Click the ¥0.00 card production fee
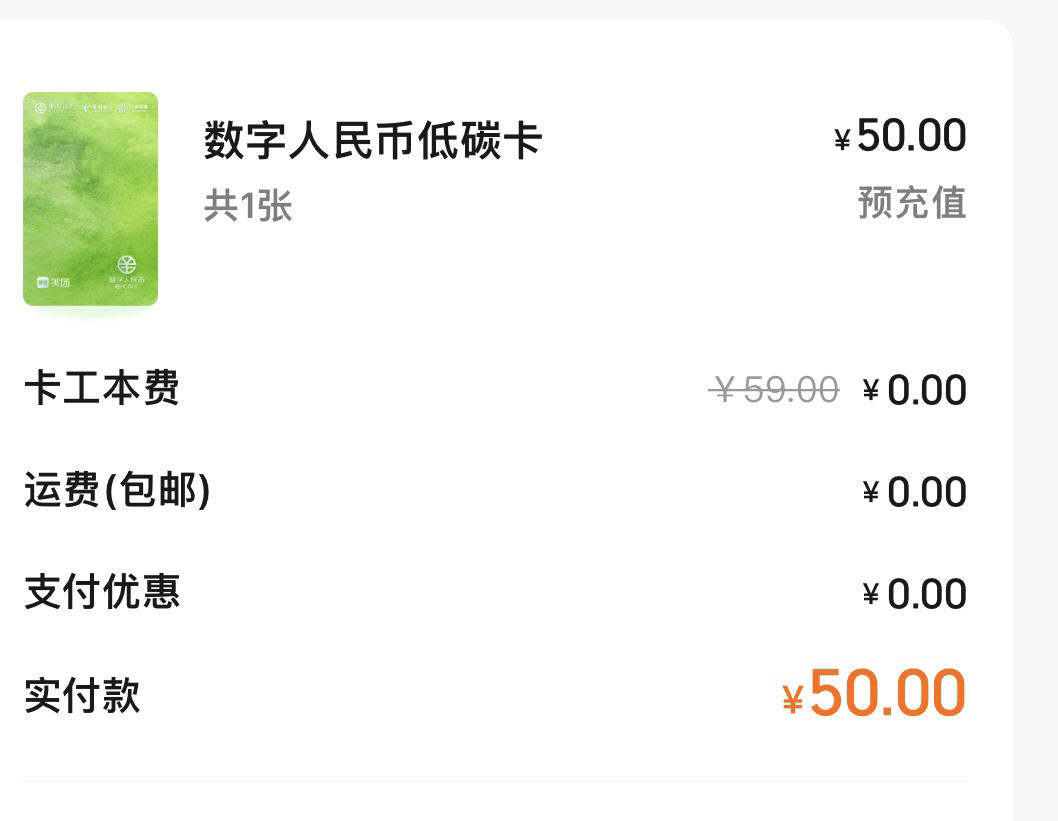 [915, 390]
